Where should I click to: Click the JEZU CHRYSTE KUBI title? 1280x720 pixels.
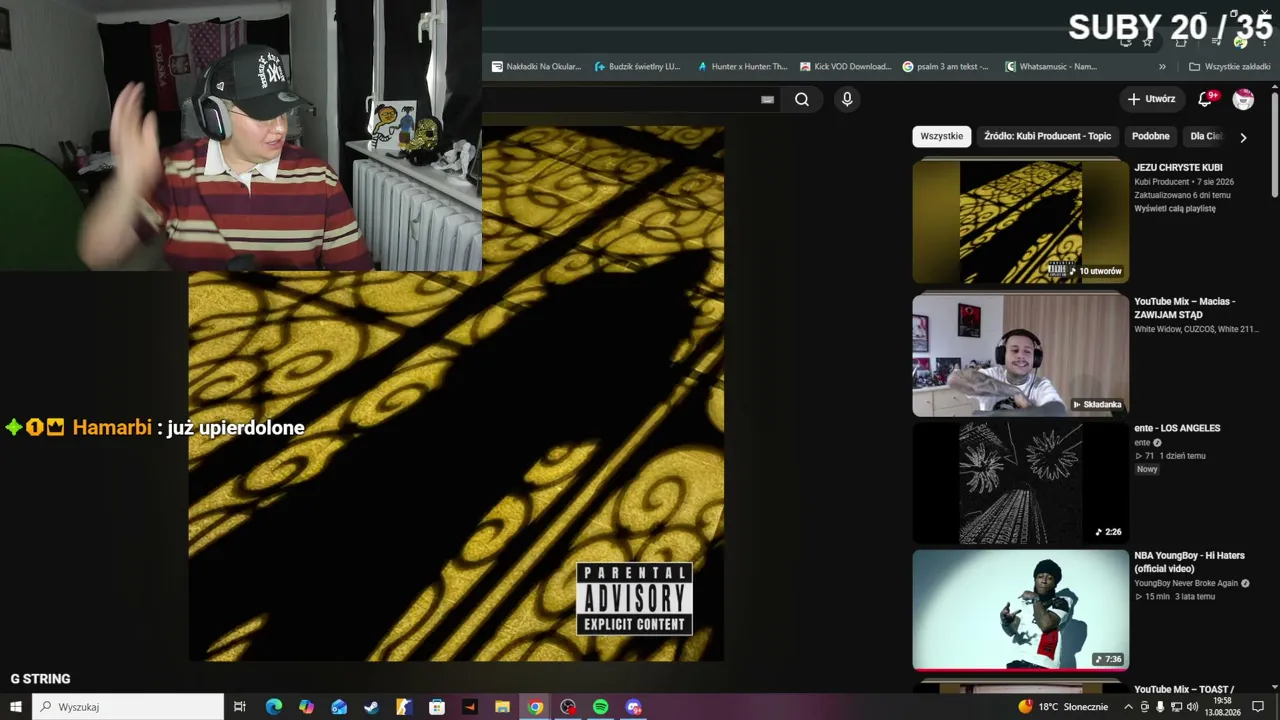(x=1178, y=168)
